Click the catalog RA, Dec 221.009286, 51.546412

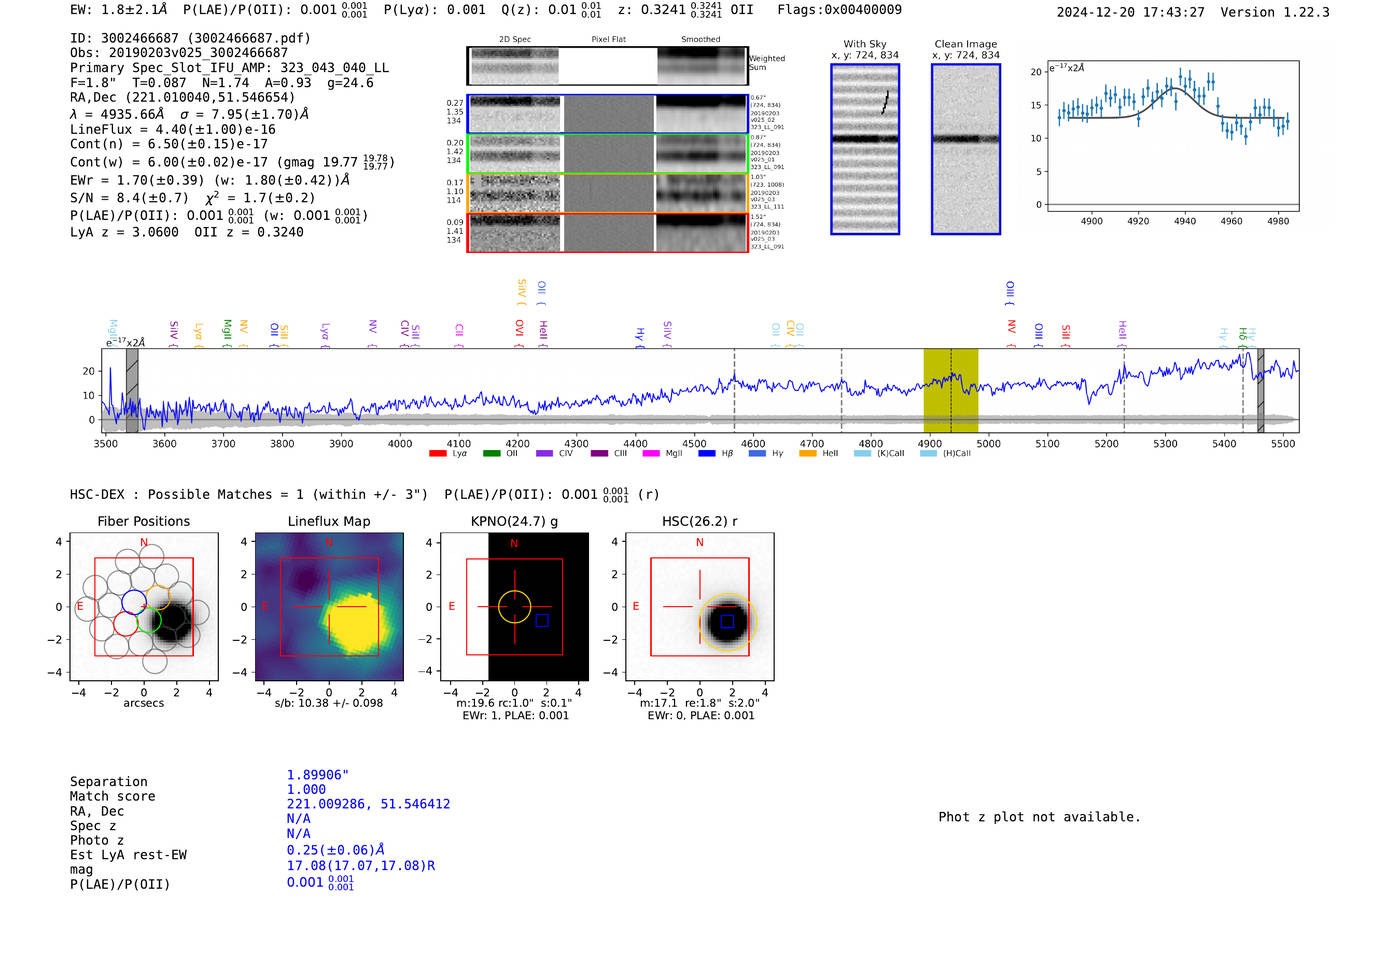click(x=368, y=804)
